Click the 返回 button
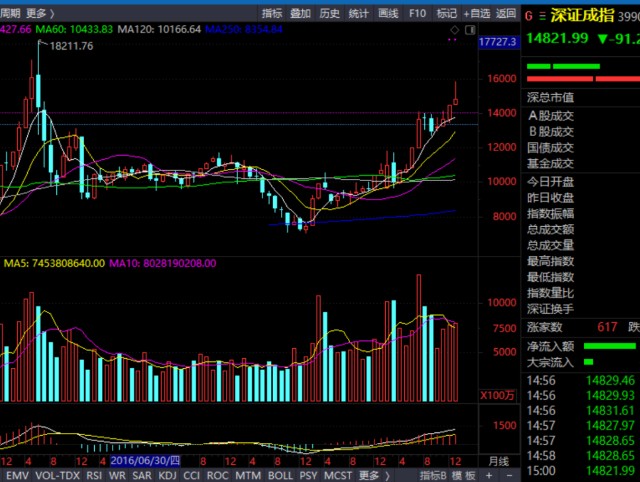 [506, 13]
